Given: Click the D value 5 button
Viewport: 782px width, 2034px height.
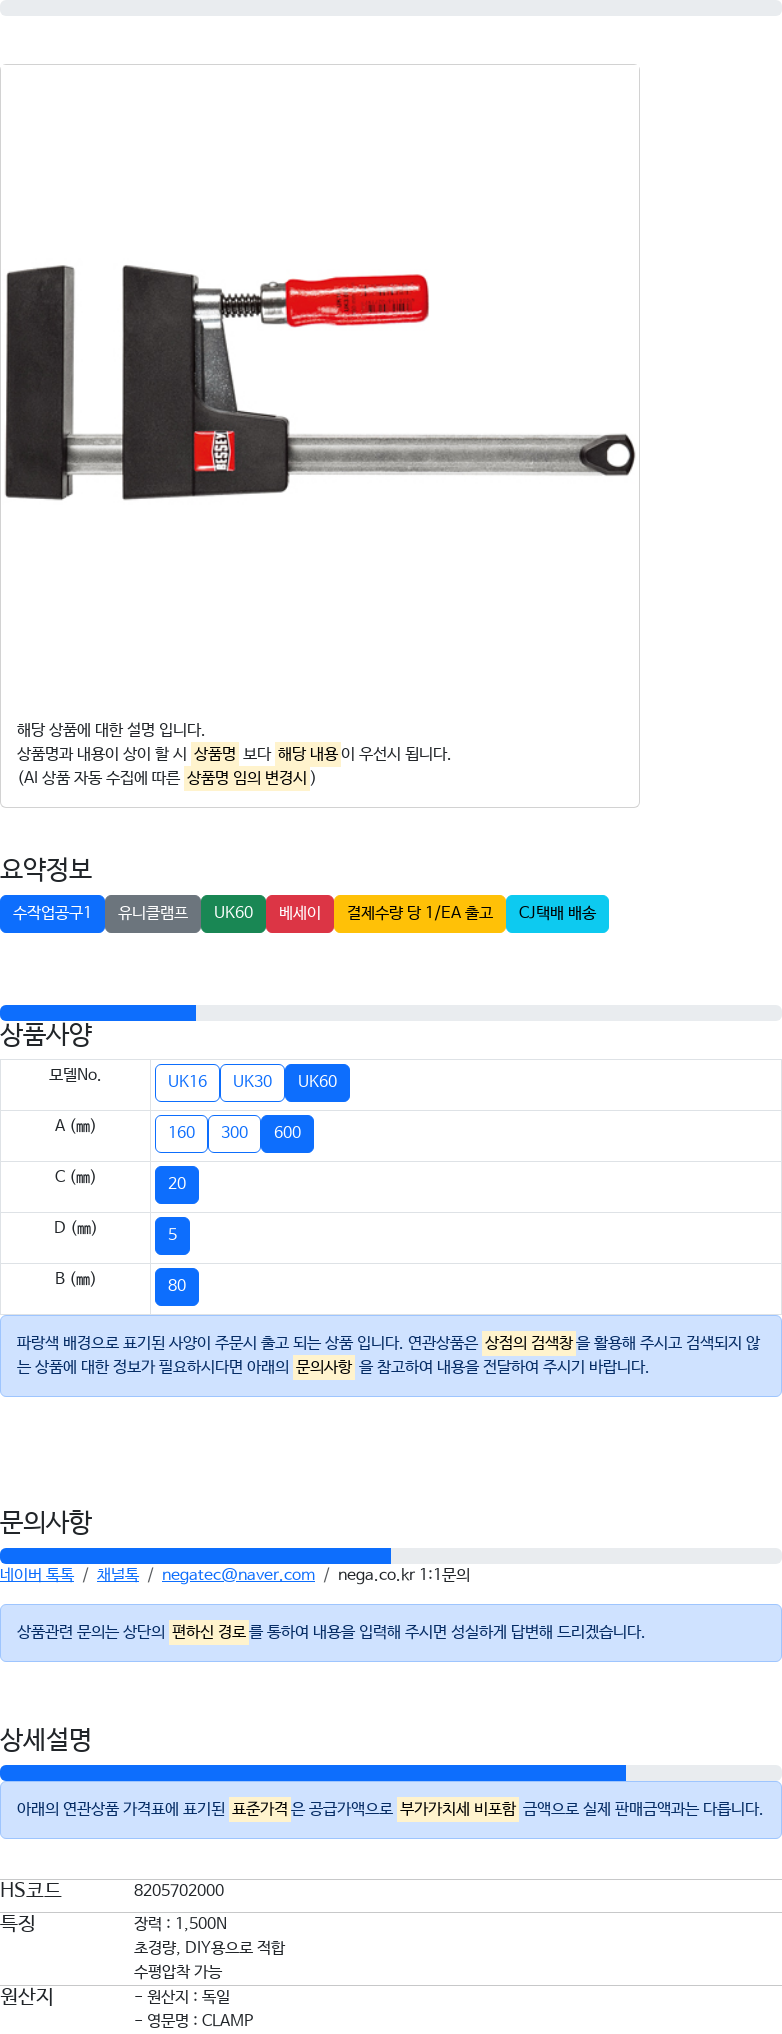Looking at the screenshot, I should coord(172,1235).
